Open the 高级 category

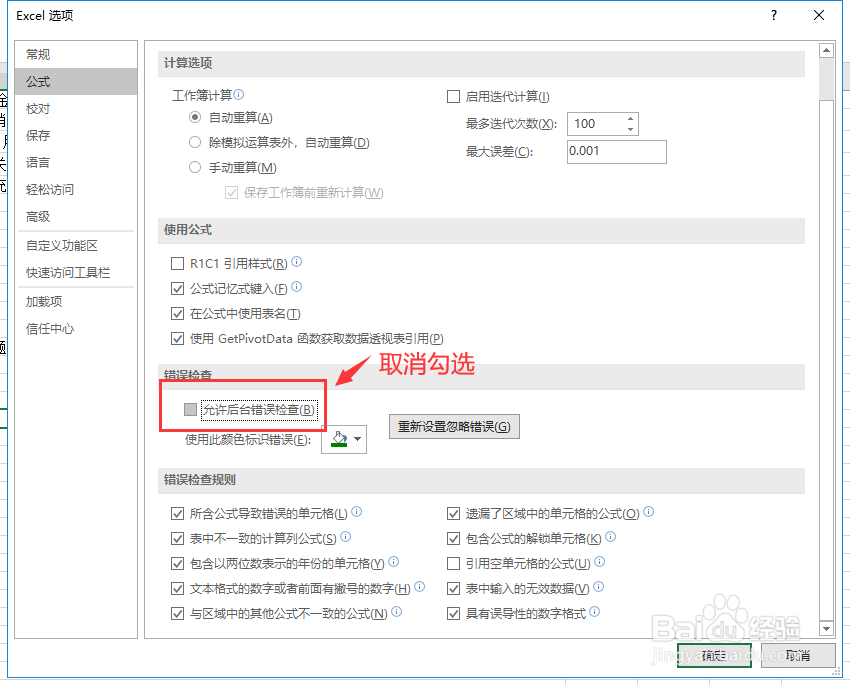(76, 217)
